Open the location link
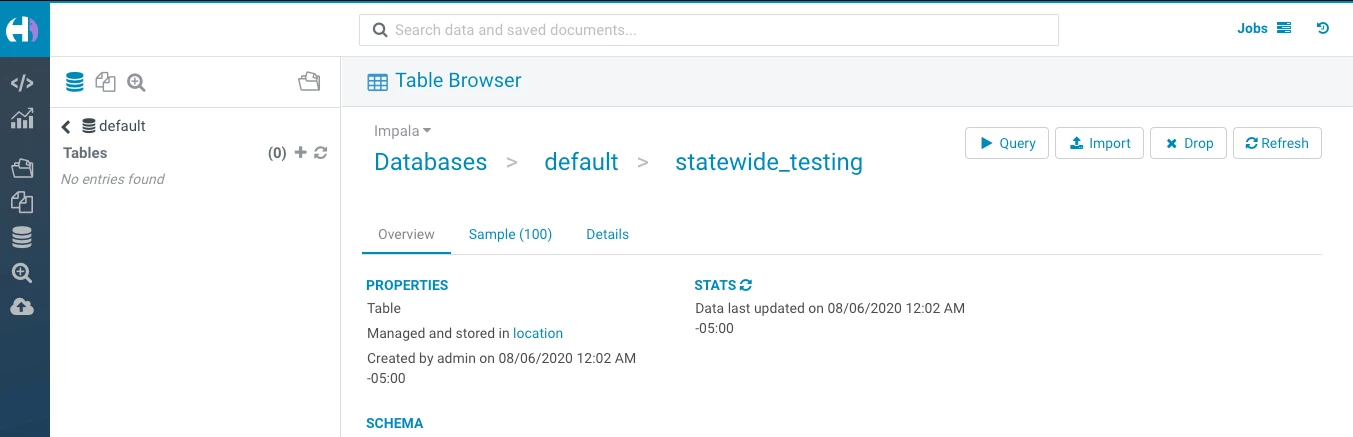Viewport: 1353px width, 437px height. (538, 333)
